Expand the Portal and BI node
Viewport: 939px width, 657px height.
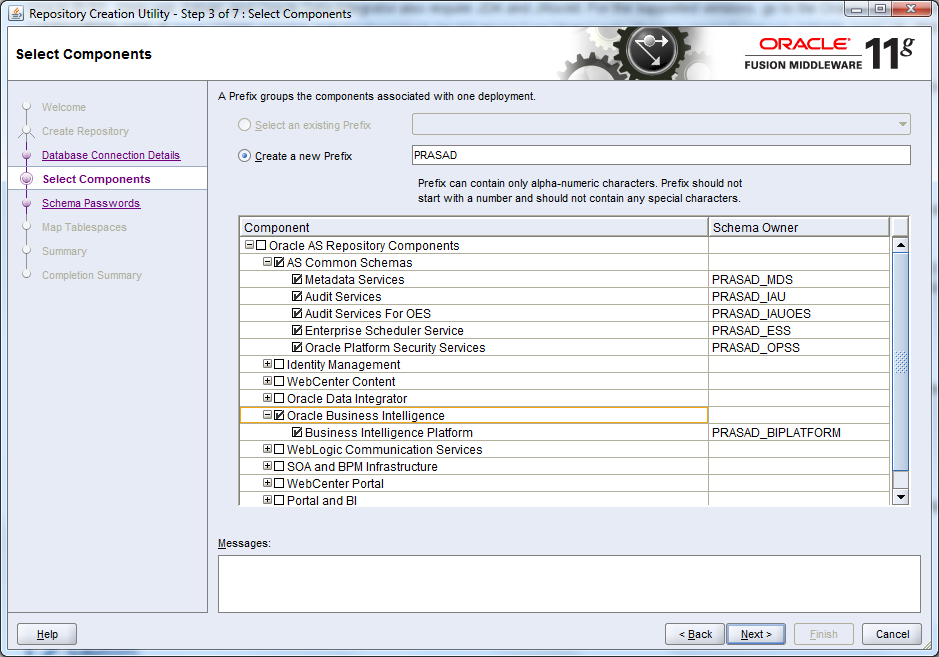(268, 499)
